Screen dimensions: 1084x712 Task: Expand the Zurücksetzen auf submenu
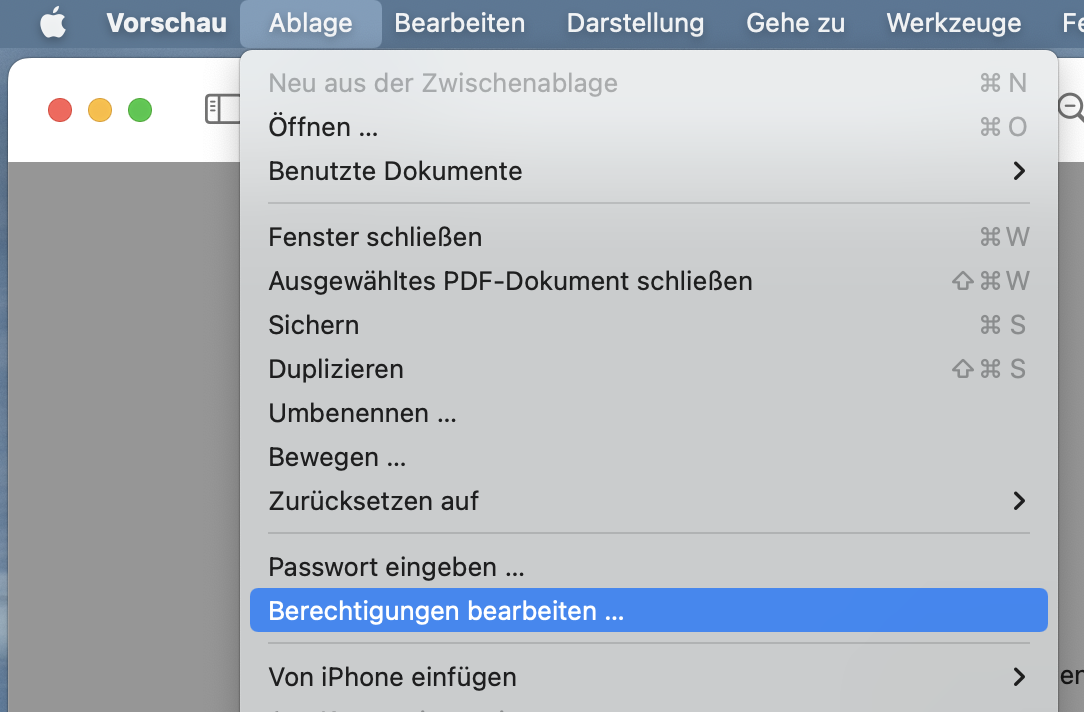click(373, 500)
